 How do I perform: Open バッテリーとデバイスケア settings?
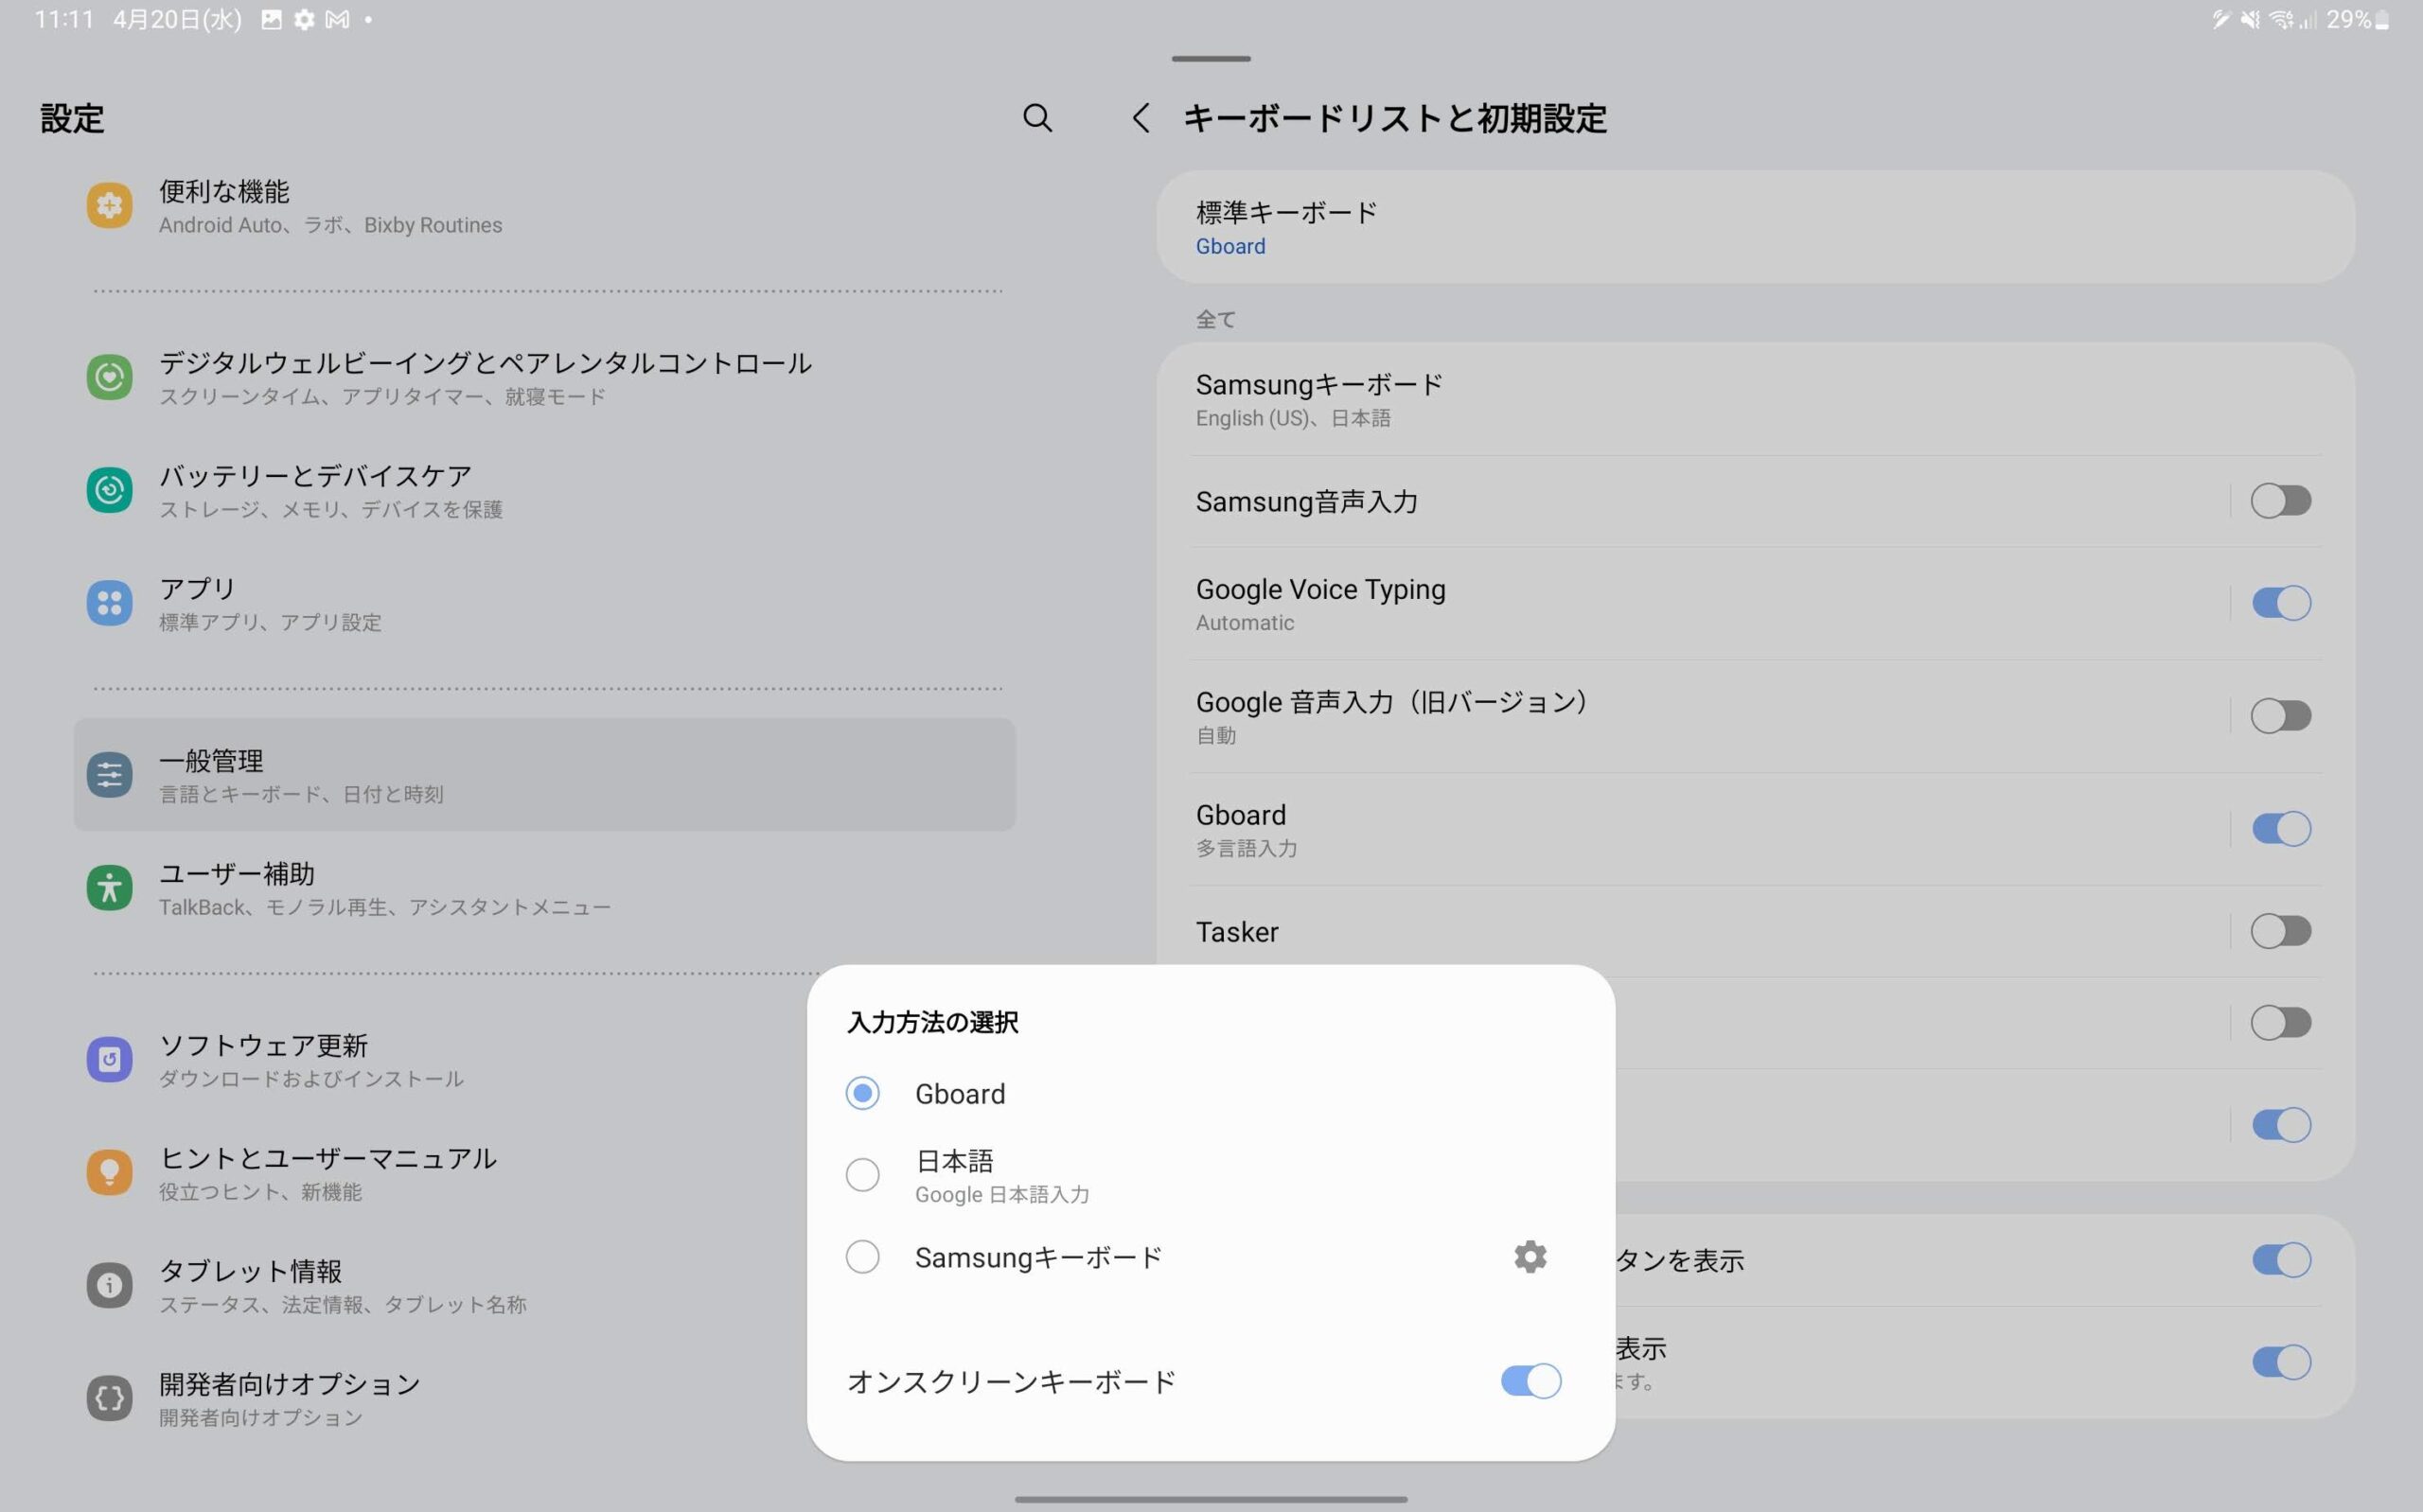click(545, 490)
